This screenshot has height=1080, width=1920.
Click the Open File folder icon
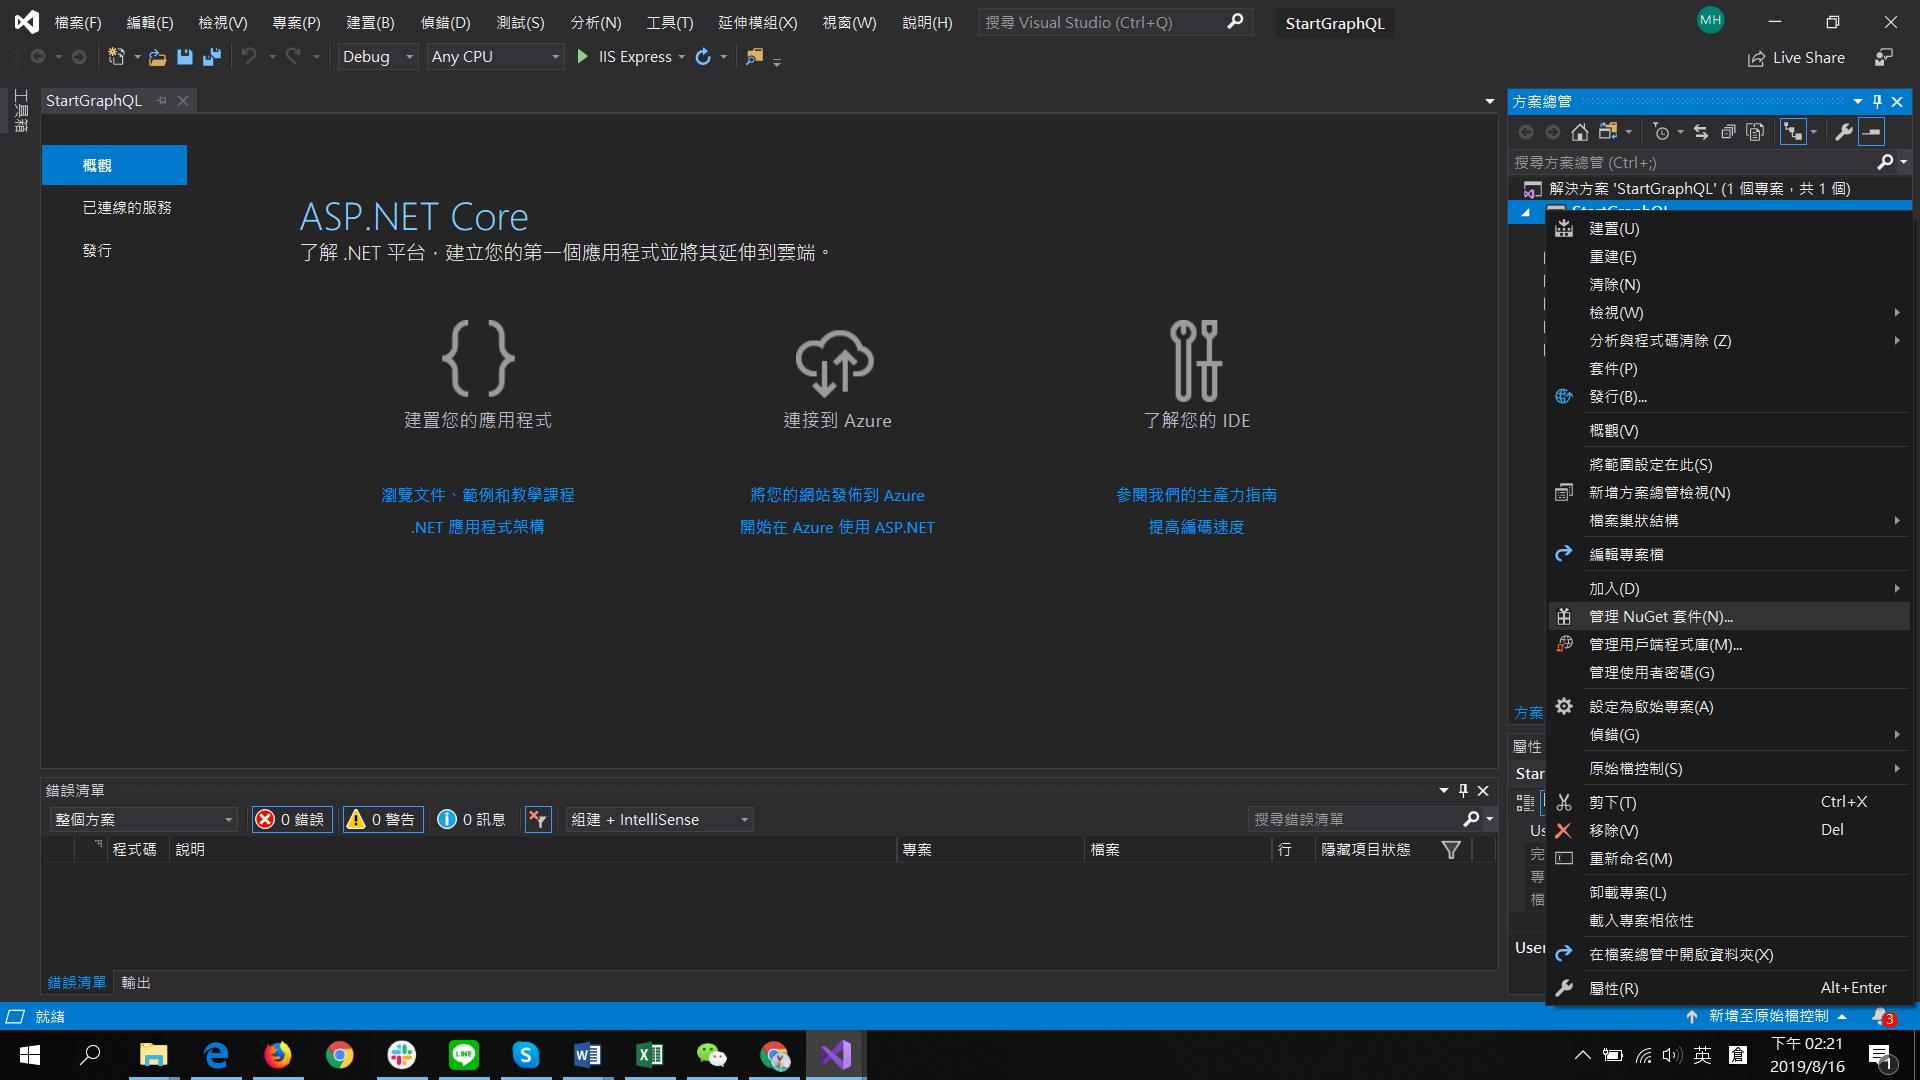[x=157, y=57]
